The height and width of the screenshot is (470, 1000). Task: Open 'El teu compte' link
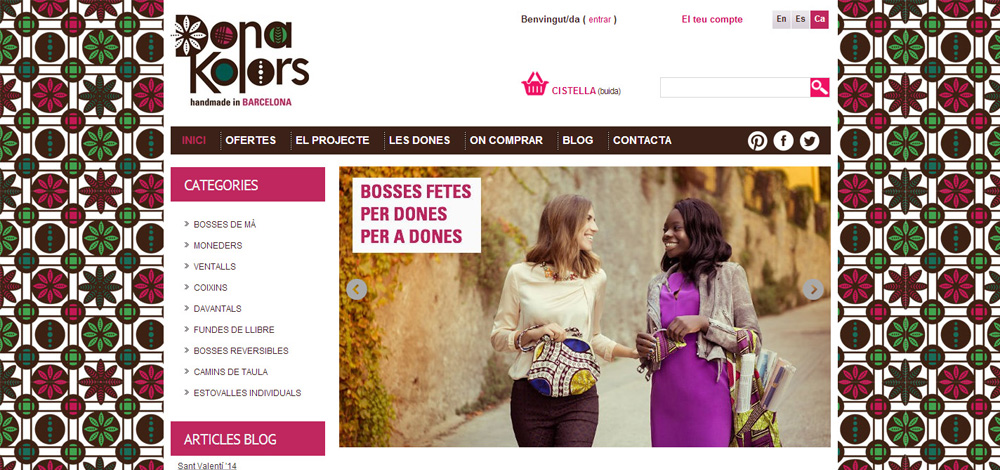(712, 20)
